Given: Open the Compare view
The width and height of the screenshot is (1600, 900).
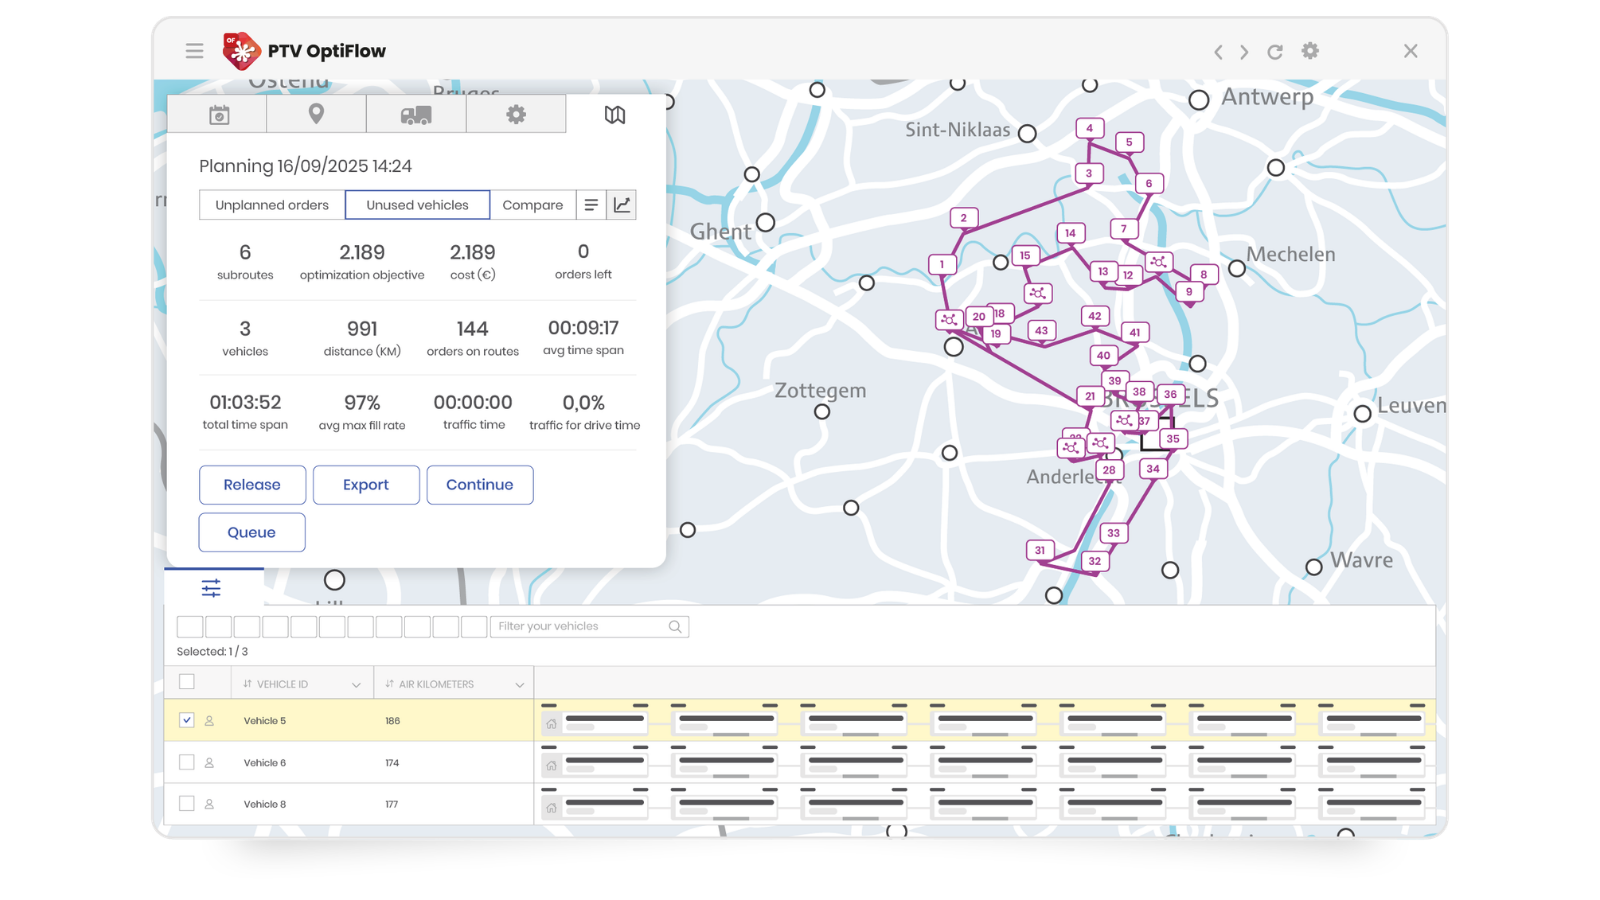Looking at the screenshot, I should [533, 205].
